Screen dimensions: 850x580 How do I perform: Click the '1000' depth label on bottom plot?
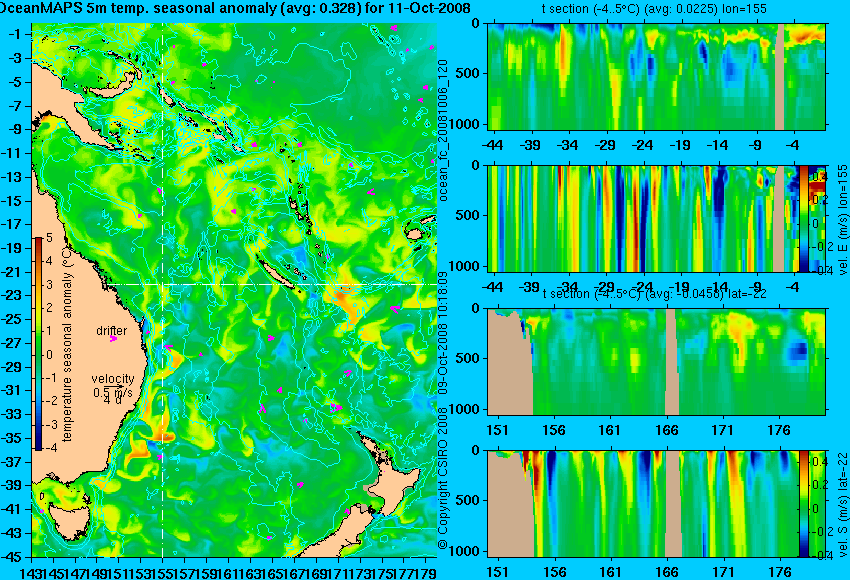(466, 551)
